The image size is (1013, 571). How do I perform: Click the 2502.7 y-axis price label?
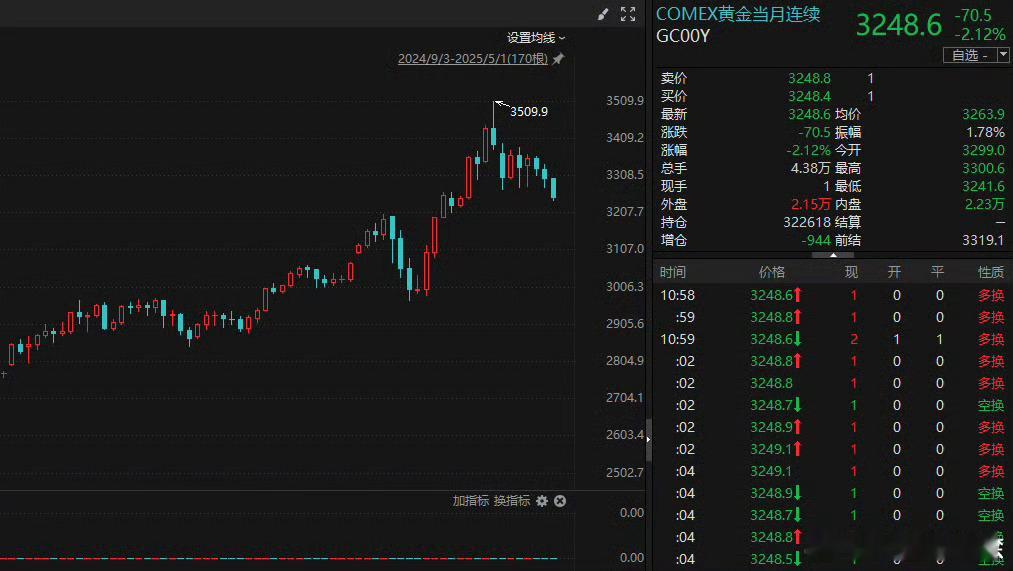(625, 472)
